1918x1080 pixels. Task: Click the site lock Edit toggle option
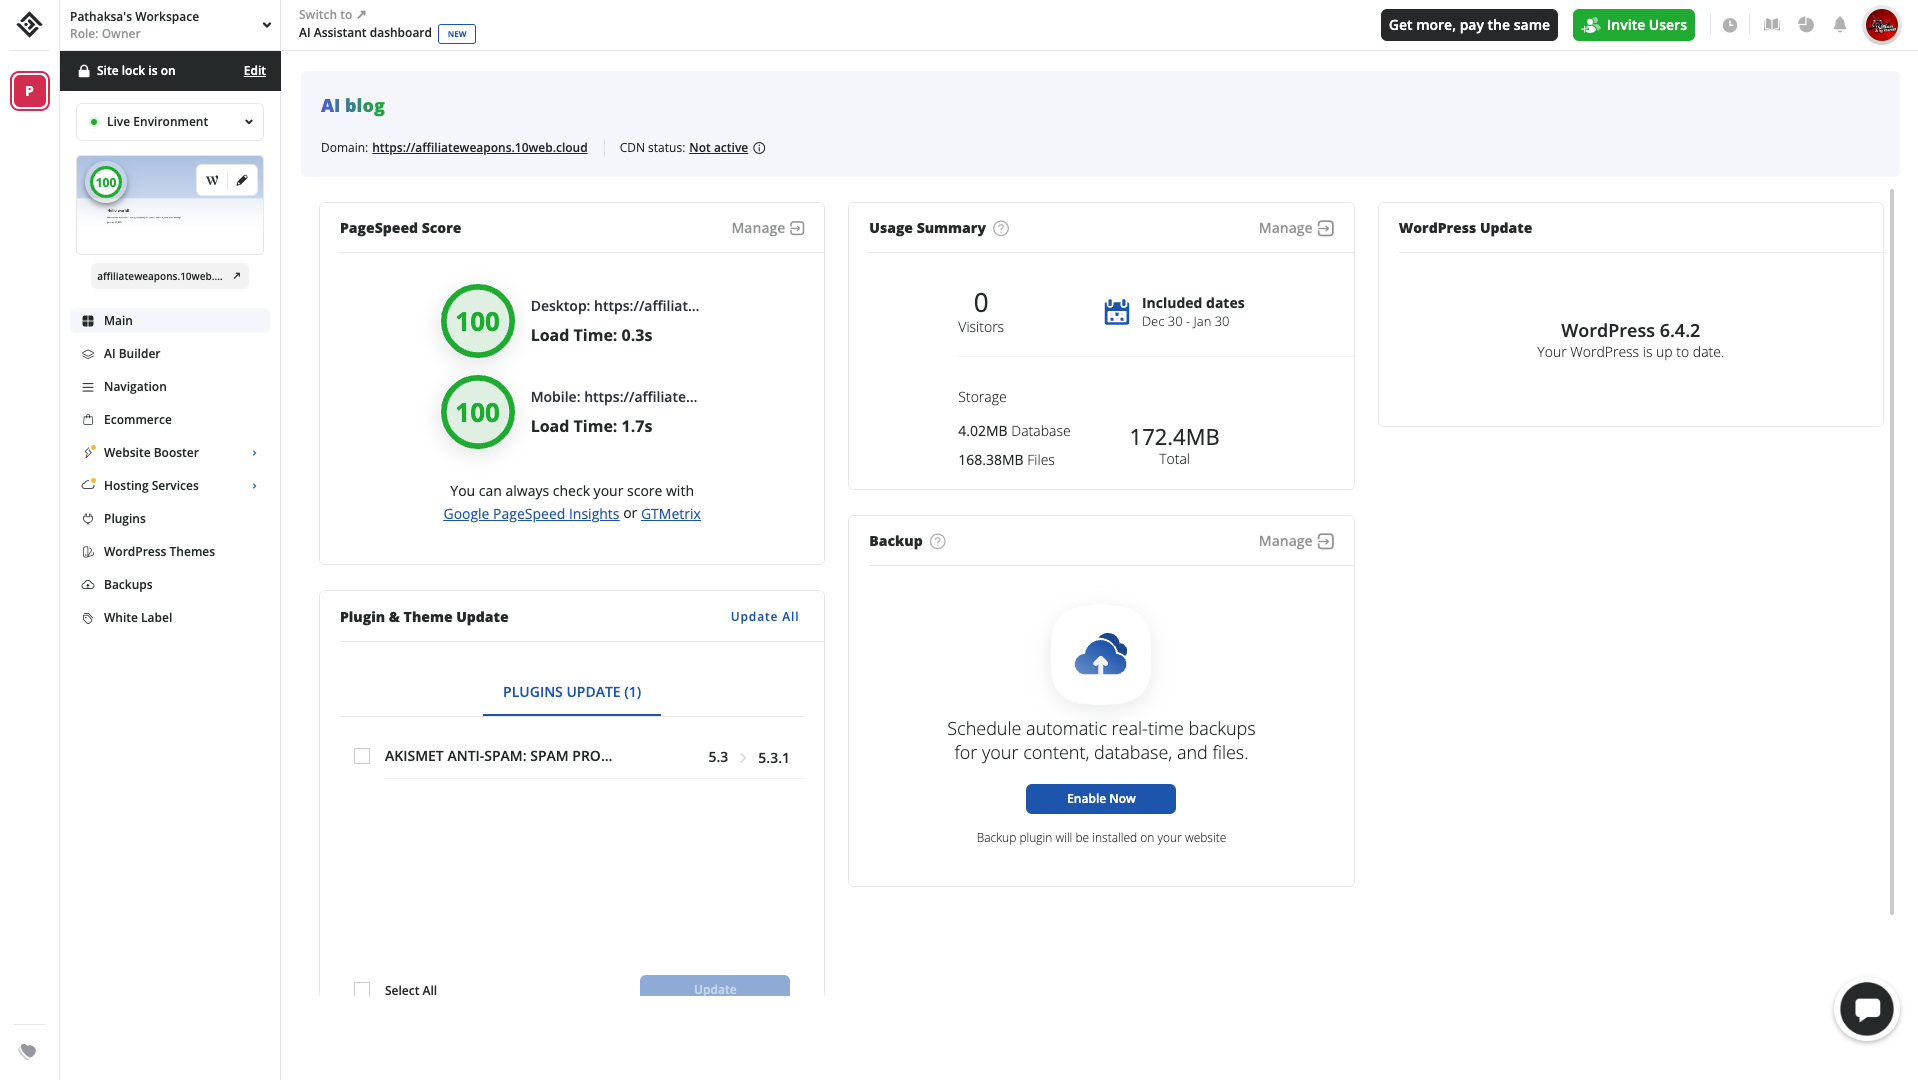254,71
